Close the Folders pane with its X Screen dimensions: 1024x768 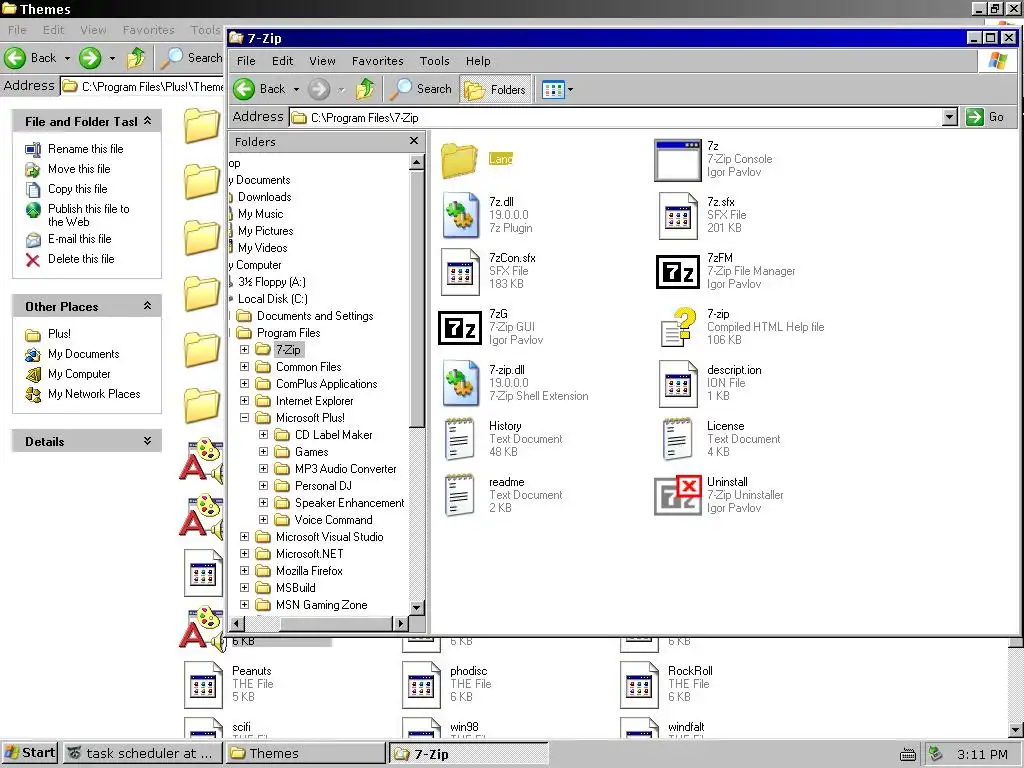coord(413,141)
